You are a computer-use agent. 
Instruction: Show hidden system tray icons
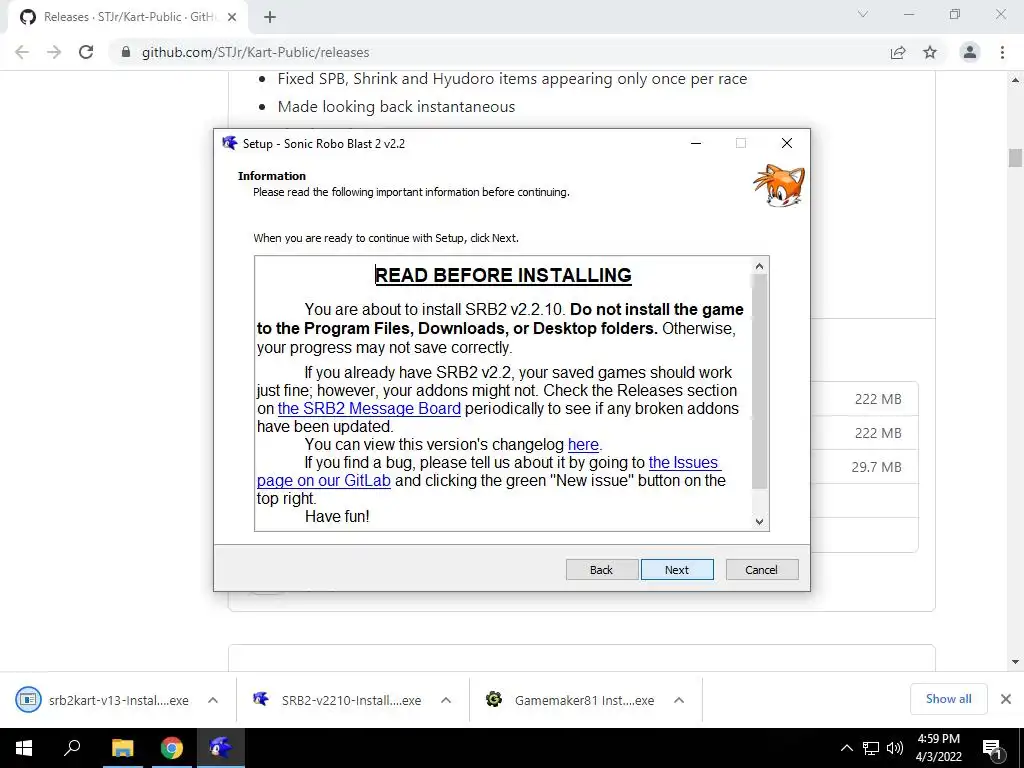[x=846, y=748]
